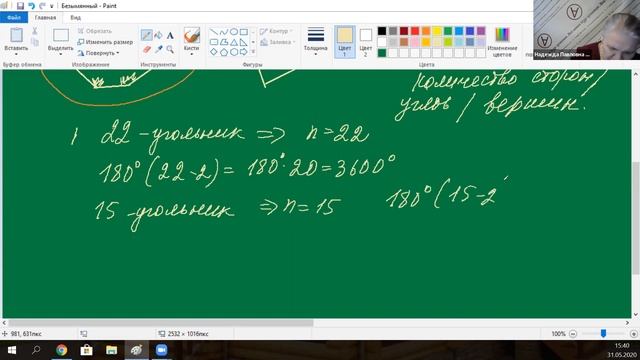The height and width of the screenshot is (360, 640).
Task: Zoom out with minus button
Action: pyautogui.click(x=573, y=334)
